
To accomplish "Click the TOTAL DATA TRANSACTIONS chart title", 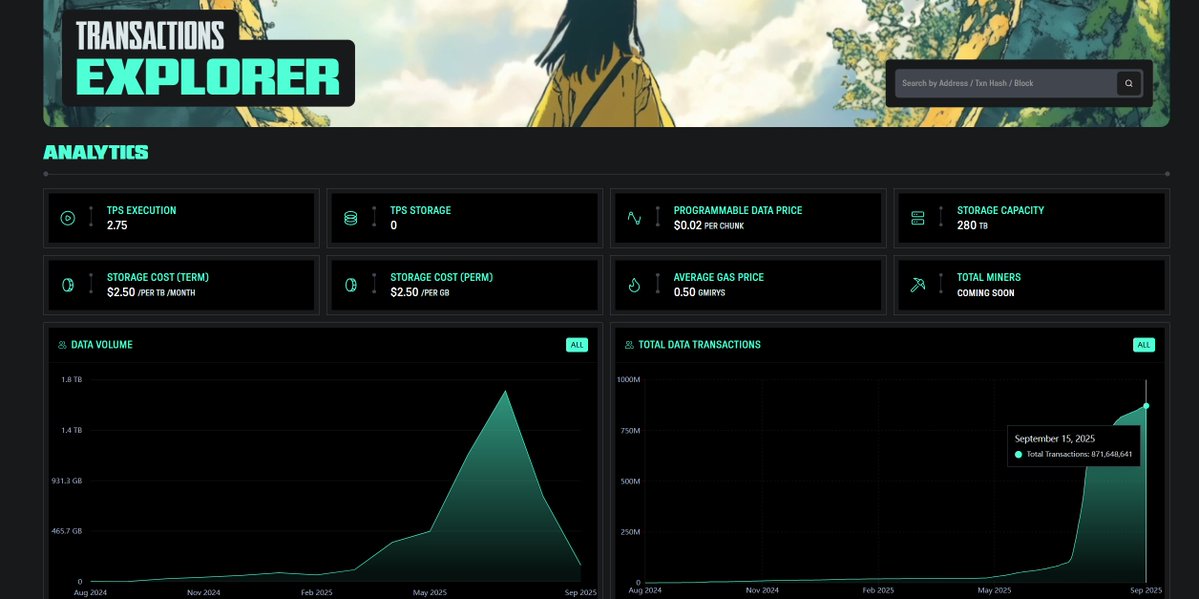I will (x=700, y=345).
